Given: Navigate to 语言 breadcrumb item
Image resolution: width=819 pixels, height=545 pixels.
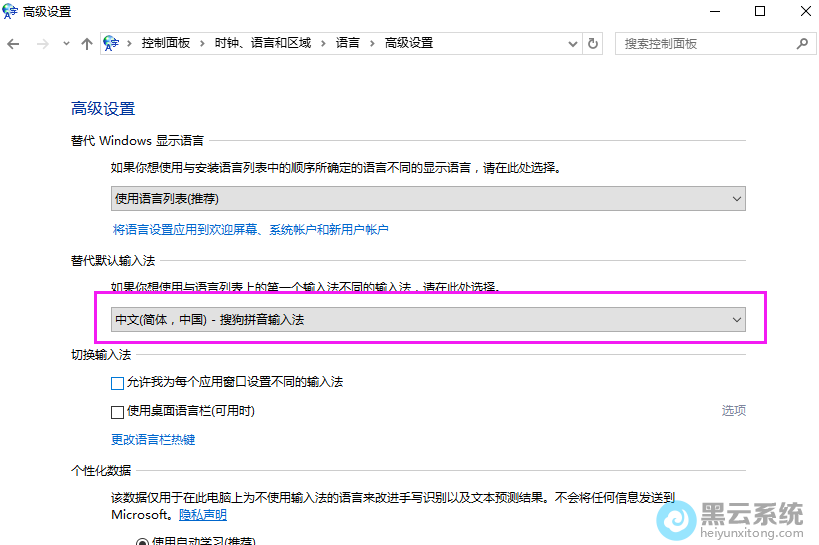Looking at the screenshot, I should pos(347,44).
